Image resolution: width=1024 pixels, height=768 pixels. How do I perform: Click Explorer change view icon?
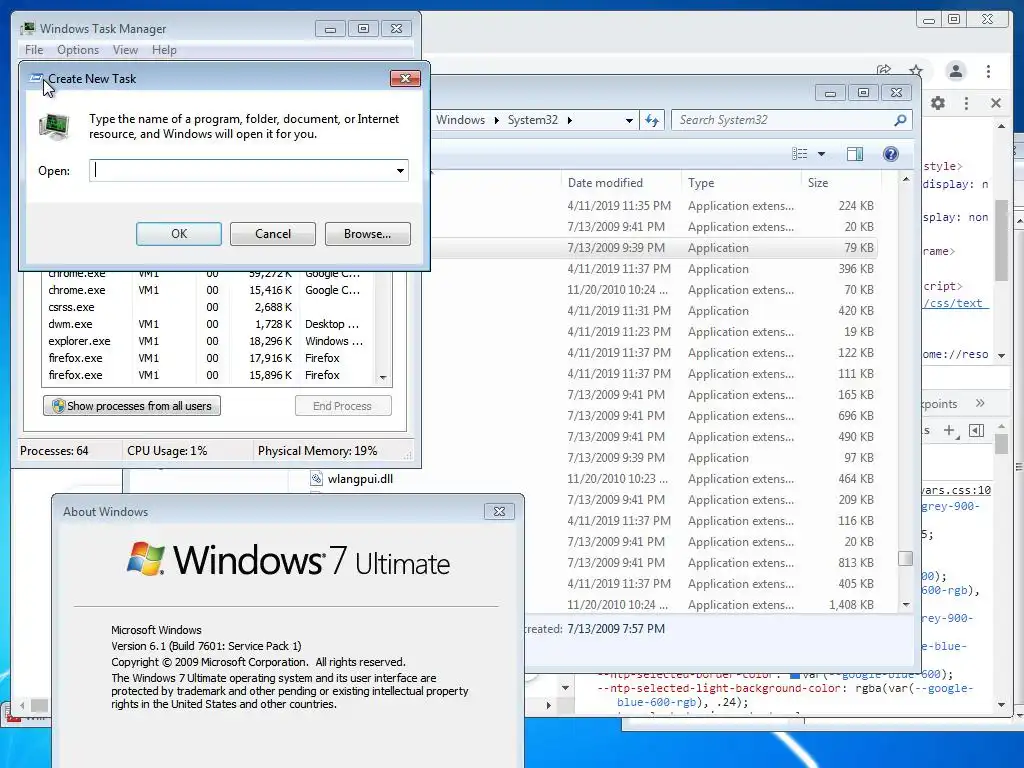tap(799, 153)
